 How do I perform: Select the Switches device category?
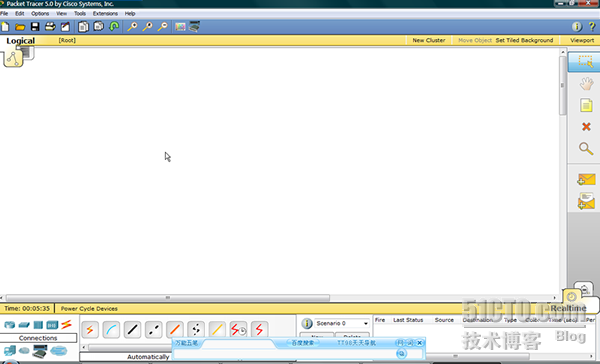(x=24, y=325)
